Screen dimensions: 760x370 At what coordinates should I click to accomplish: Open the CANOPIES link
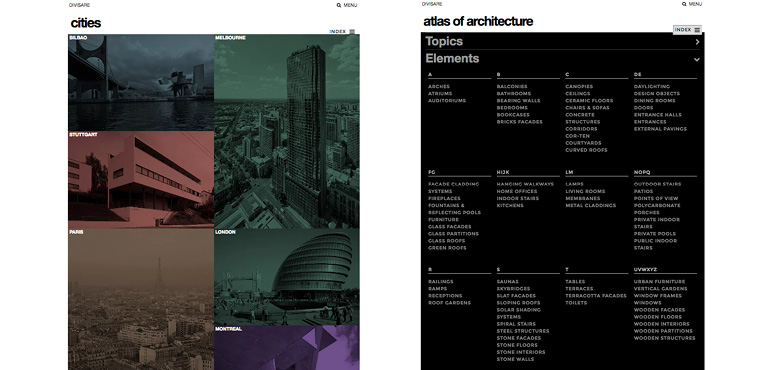(x=579, y=86)
